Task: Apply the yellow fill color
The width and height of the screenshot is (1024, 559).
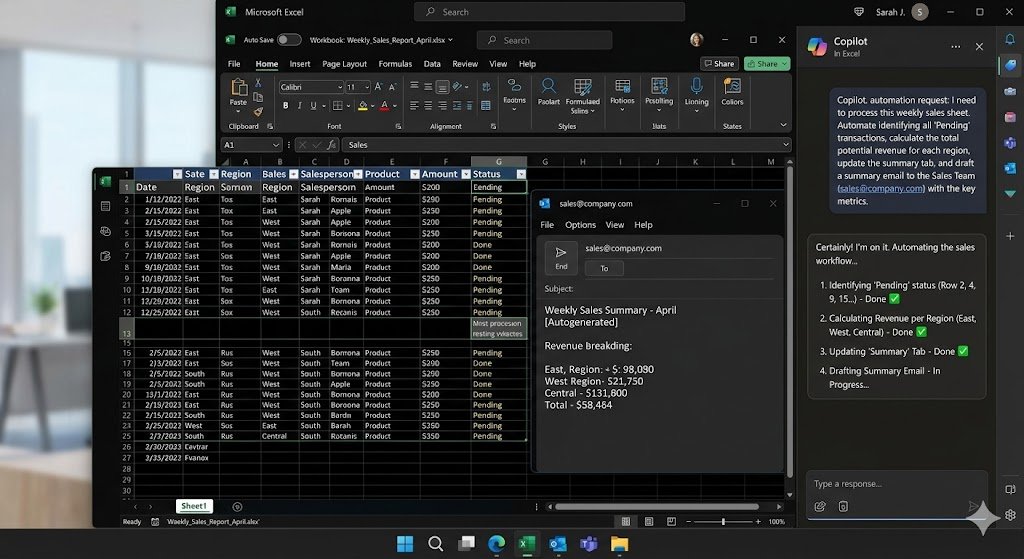Action: (363, 106)
